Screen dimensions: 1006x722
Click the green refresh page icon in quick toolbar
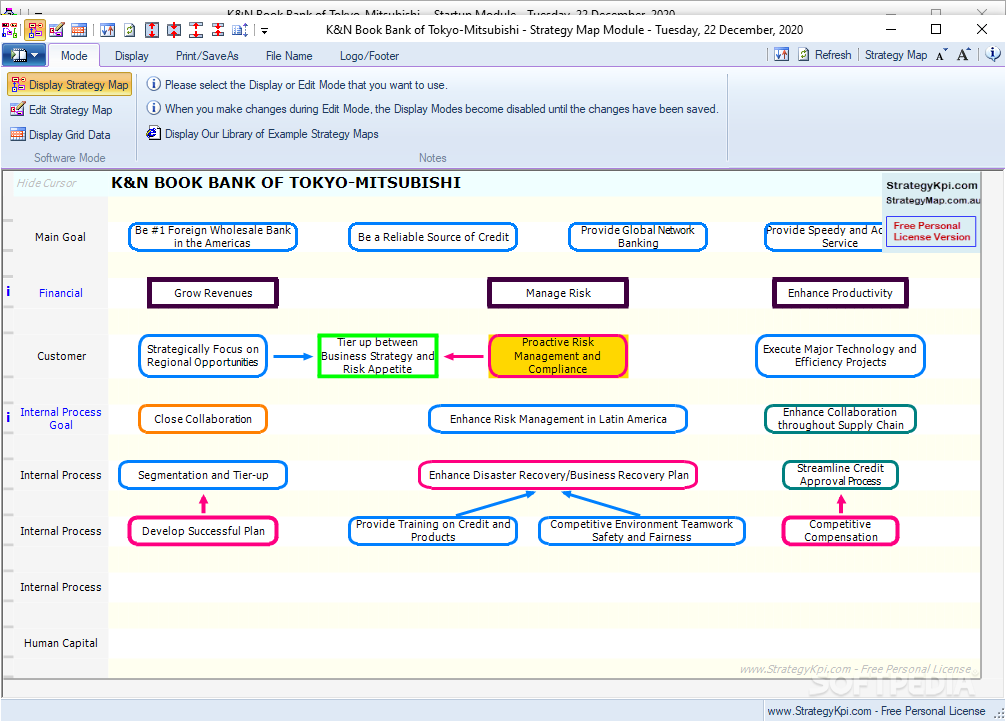tap(130, 30)
